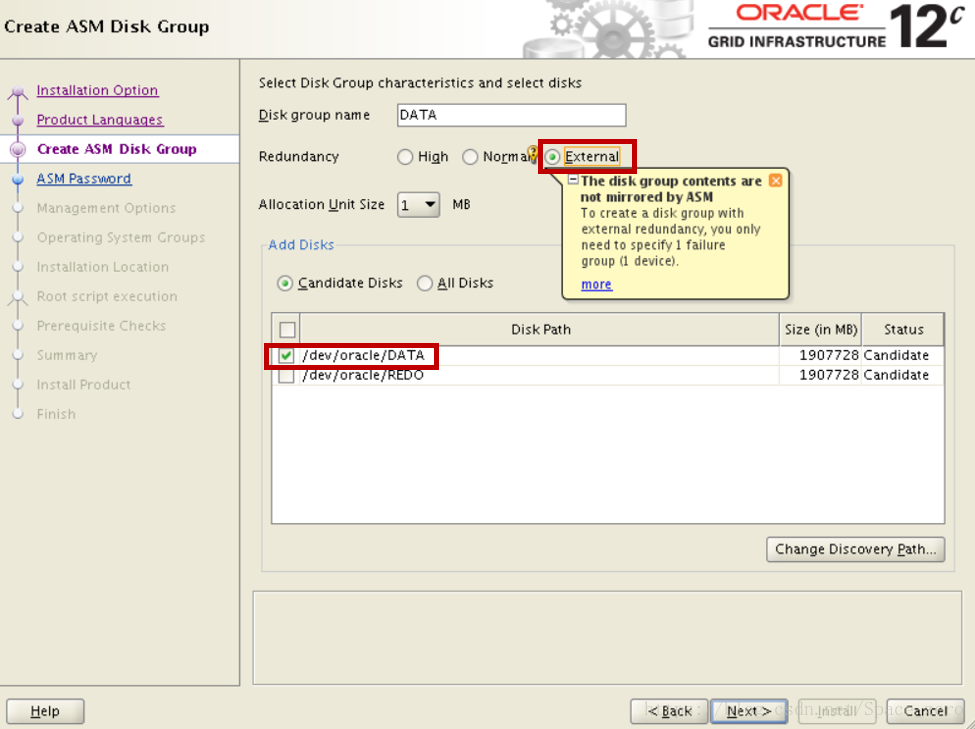This screenshot has height=729, width=975.
Task: Collapse the tooltip with minus icon
Action: click(573, 180)
